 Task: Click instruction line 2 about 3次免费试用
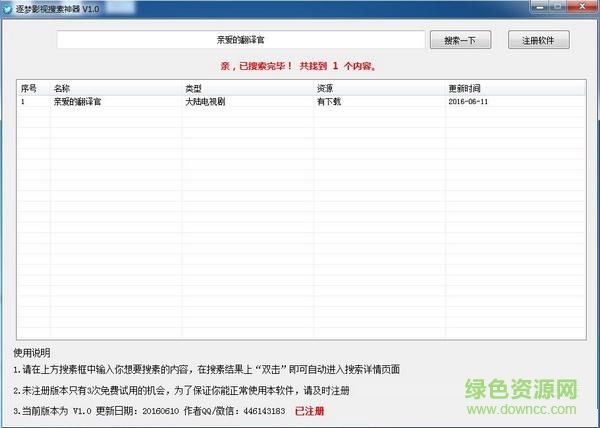(x=181, y=391)
